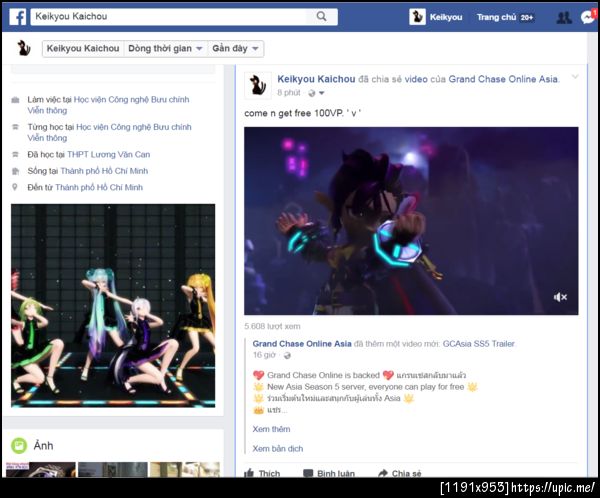Click the Facebook logo icon
This screenshot has height=498, width=600.
click(18, 17)
